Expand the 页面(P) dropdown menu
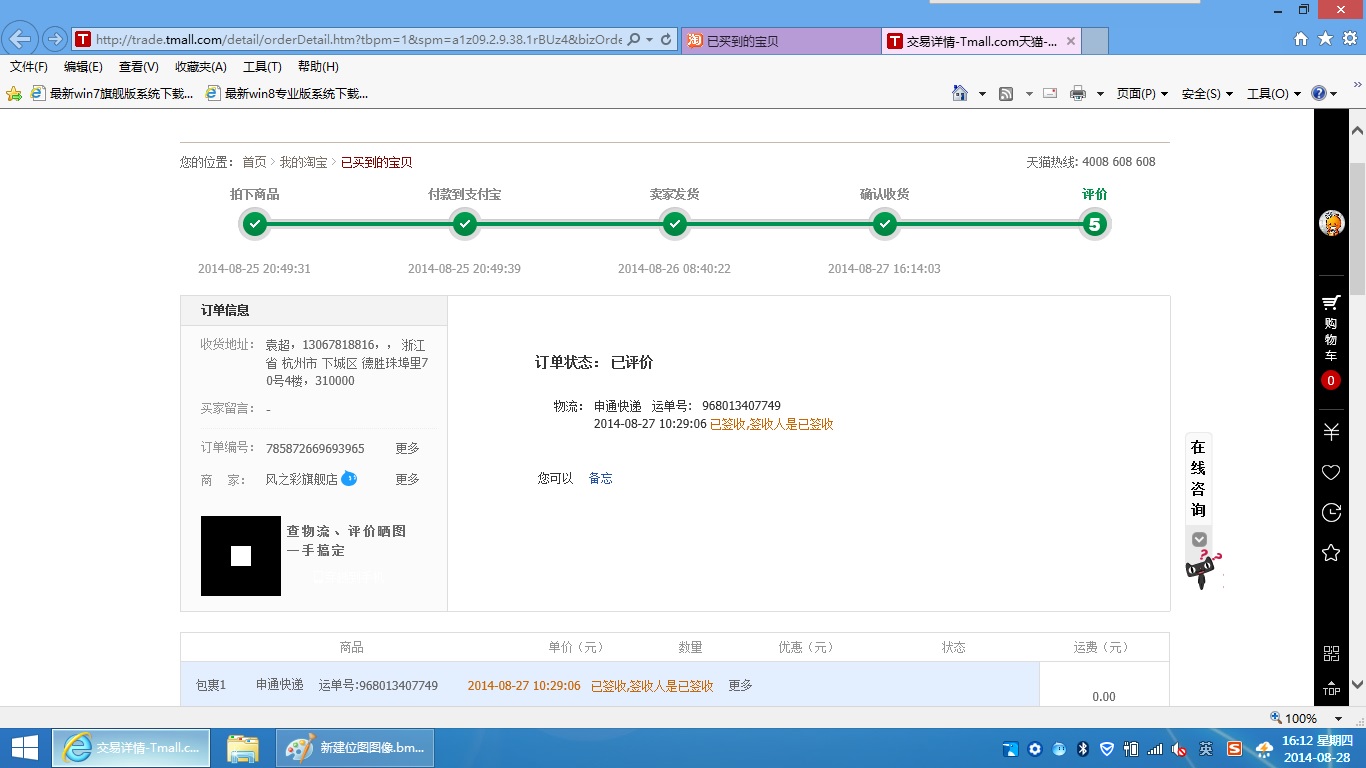 tap(1142, 93)
